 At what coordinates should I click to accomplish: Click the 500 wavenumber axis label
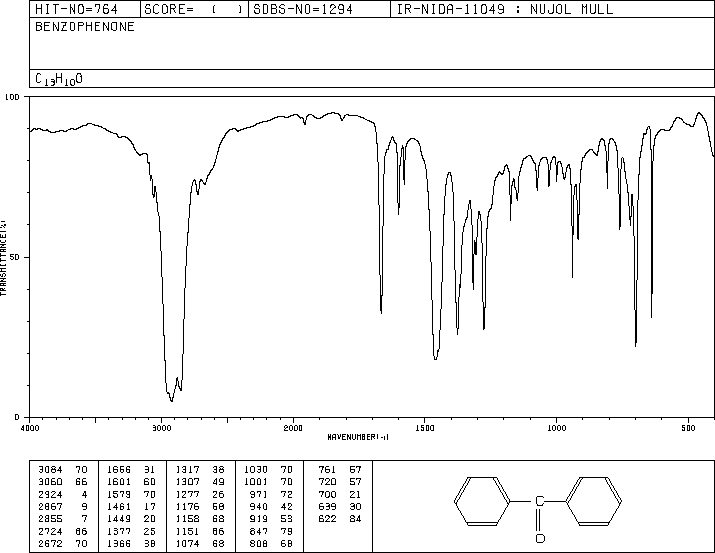pos(688,428)
